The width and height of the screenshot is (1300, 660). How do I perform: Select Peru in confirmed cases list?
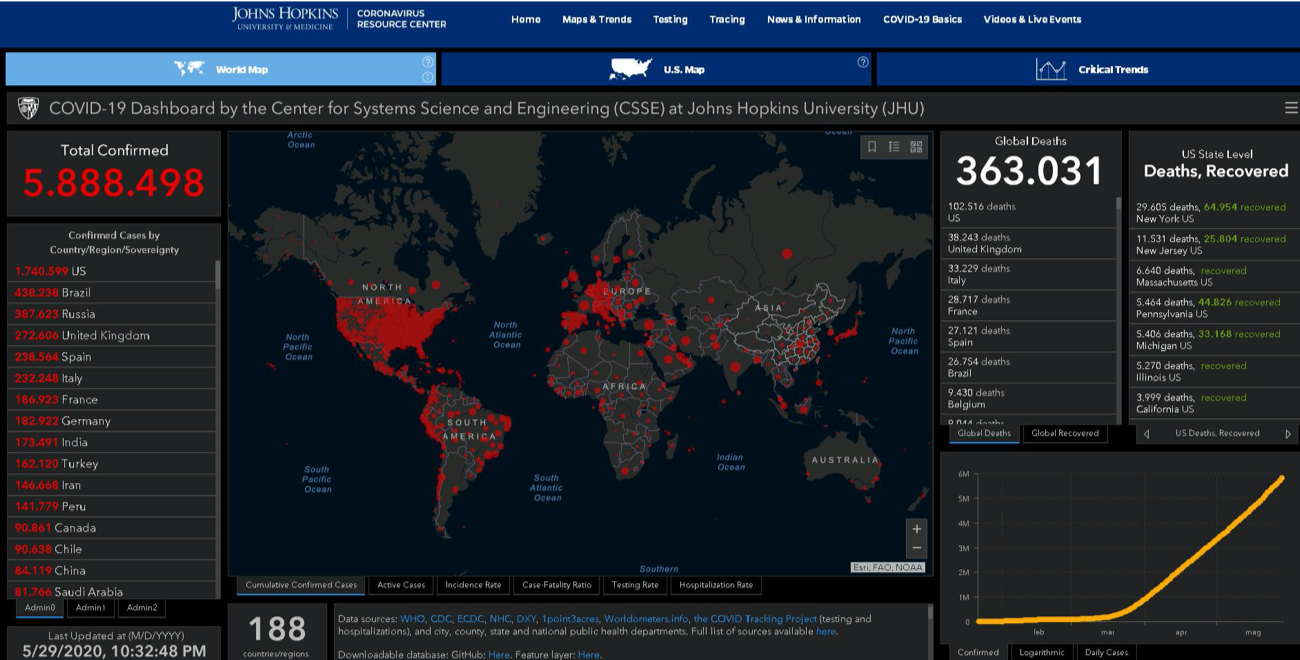(110, 506)
